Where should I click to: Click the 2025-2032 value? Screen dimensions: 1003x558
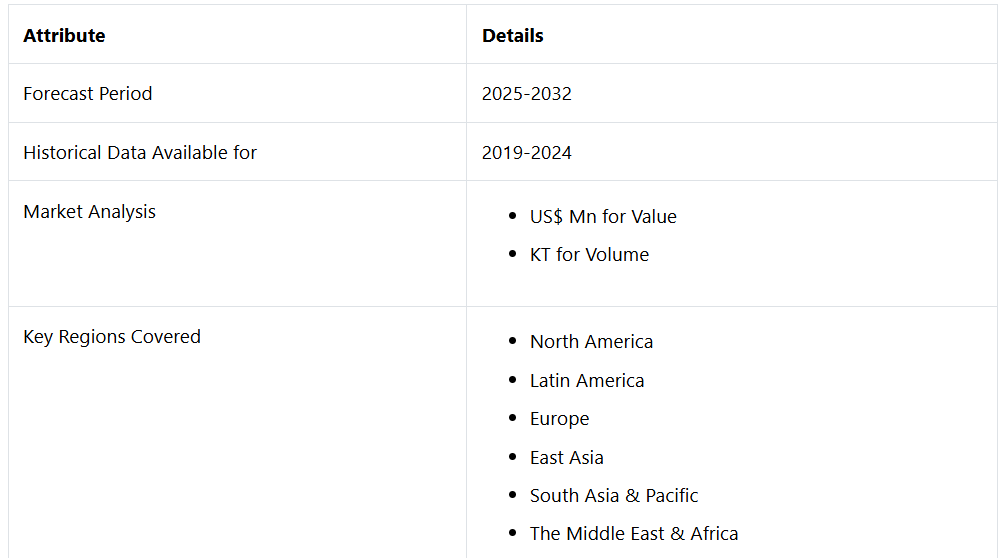(x=527, y=94)
